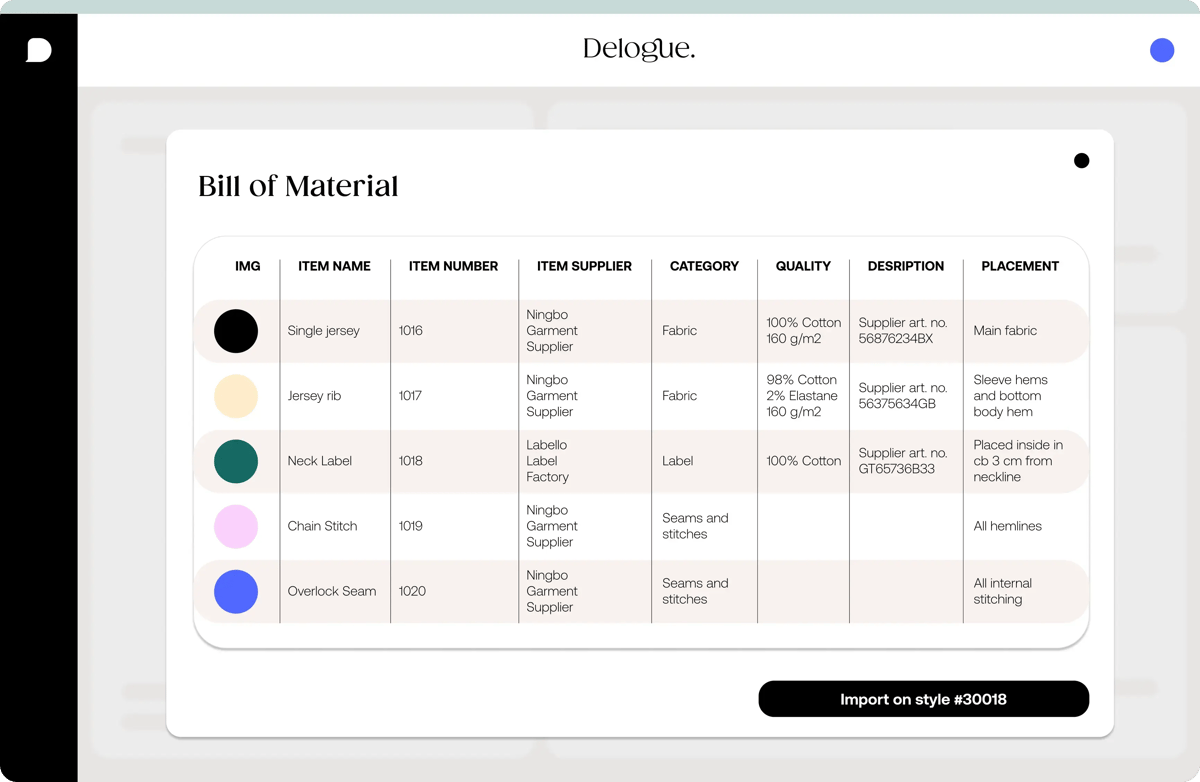
Task: Click item number 1019
Action: 411,526
